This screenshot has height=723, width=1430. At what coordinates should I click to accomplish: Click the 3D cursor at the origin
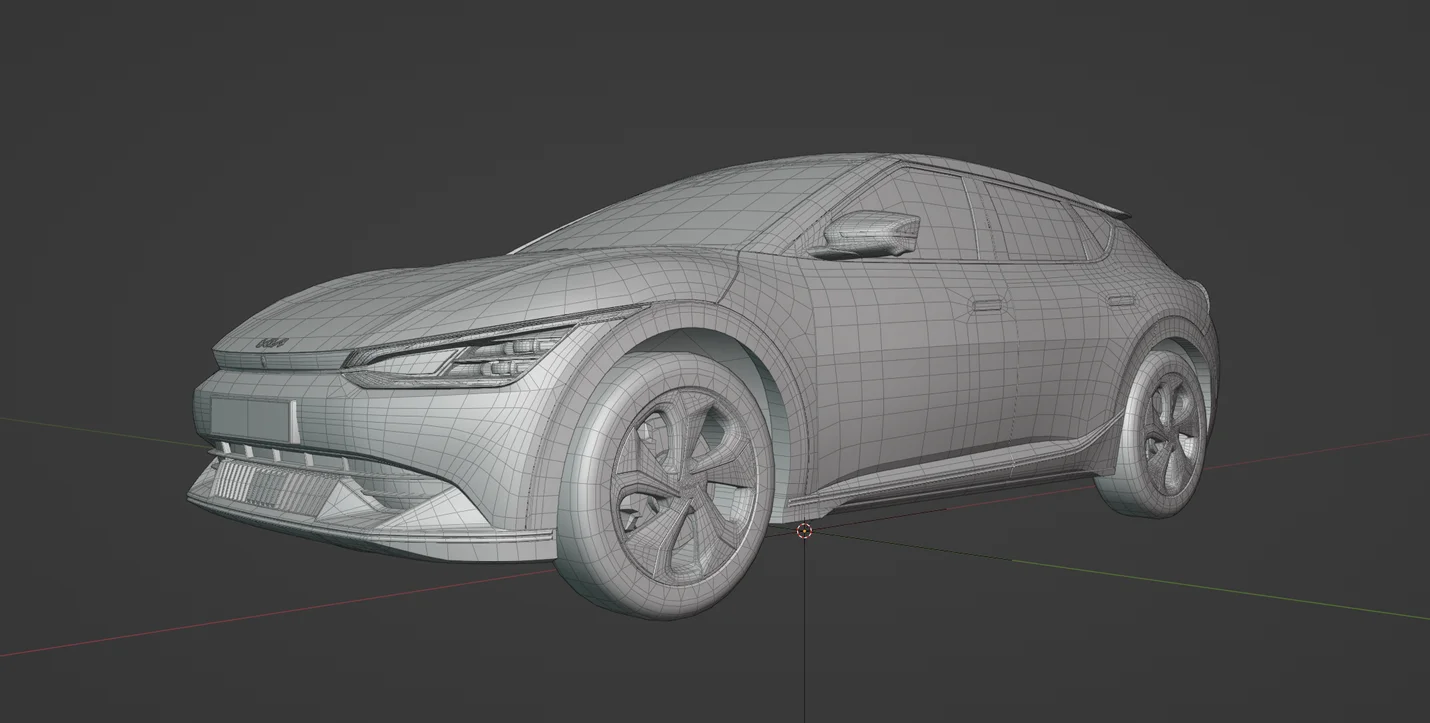pos(804,531)
